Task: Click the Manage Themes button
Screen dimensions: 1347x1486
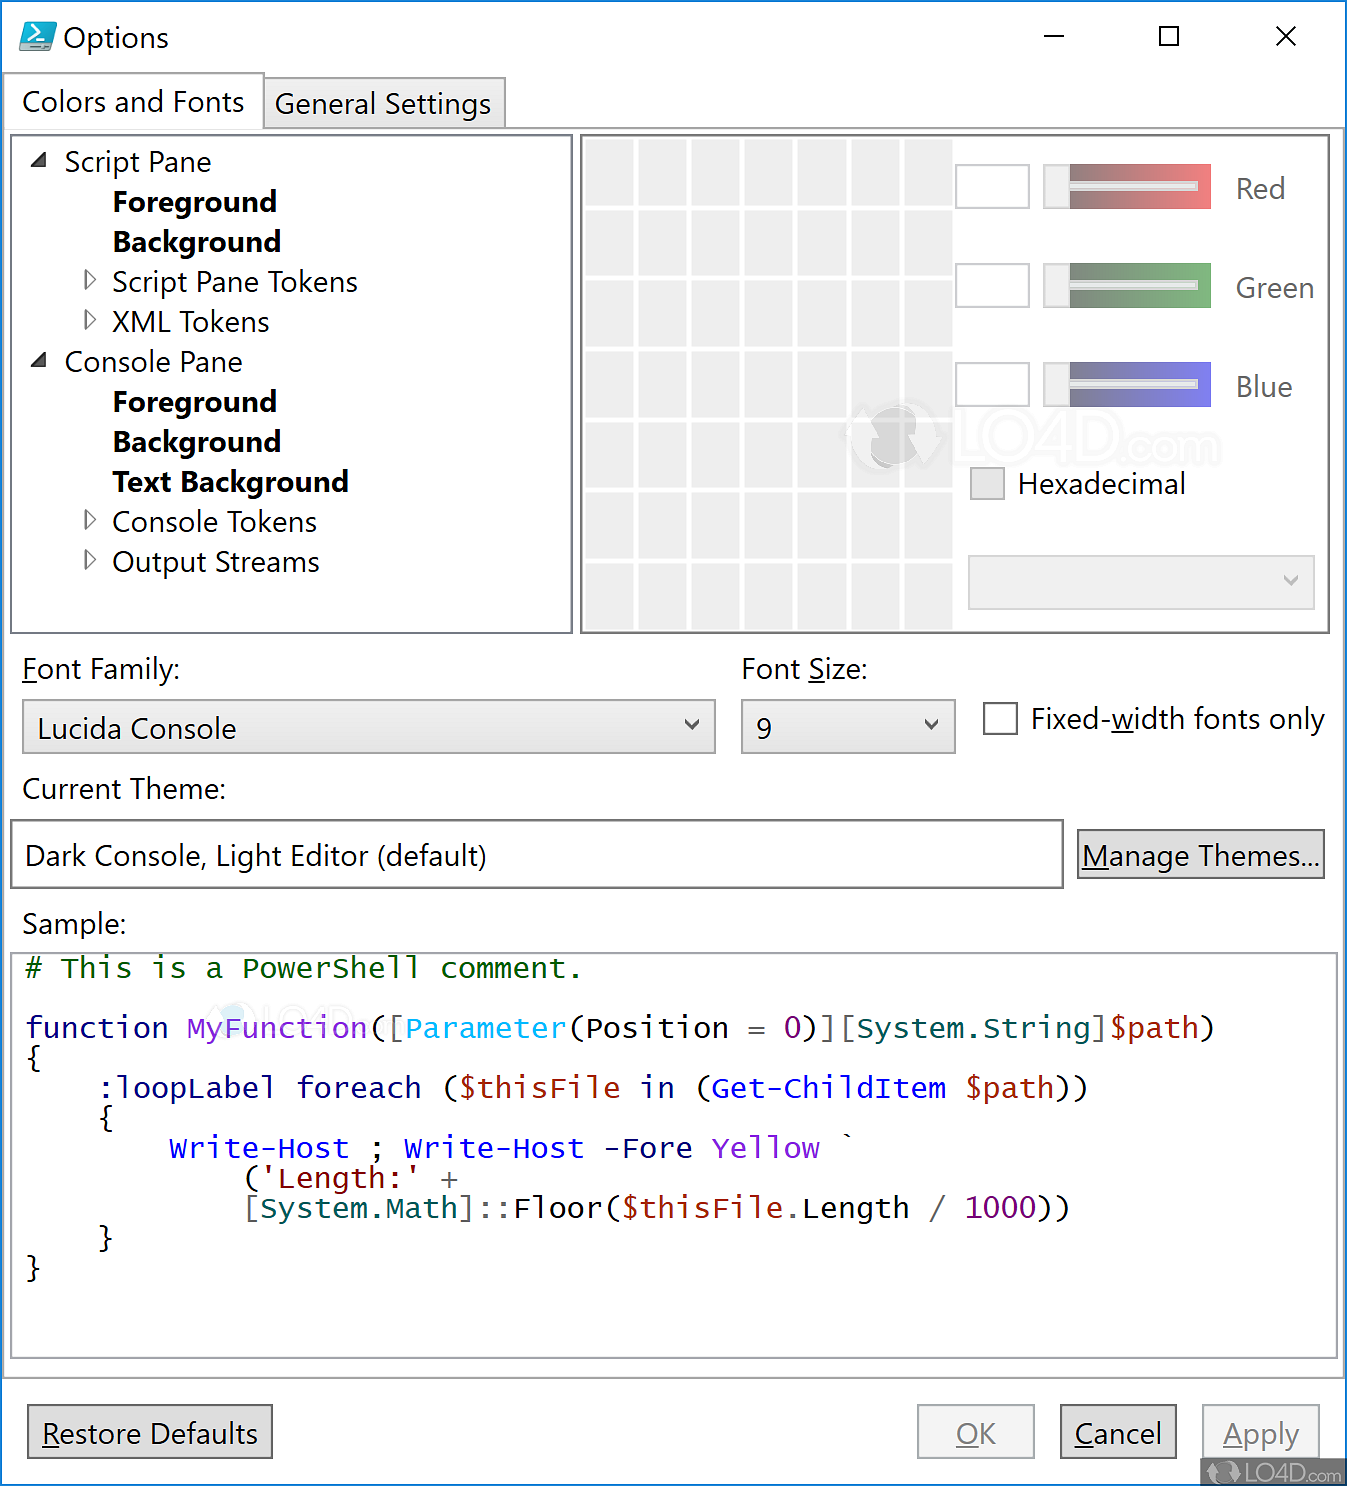Action: [x=1201, y=855]
